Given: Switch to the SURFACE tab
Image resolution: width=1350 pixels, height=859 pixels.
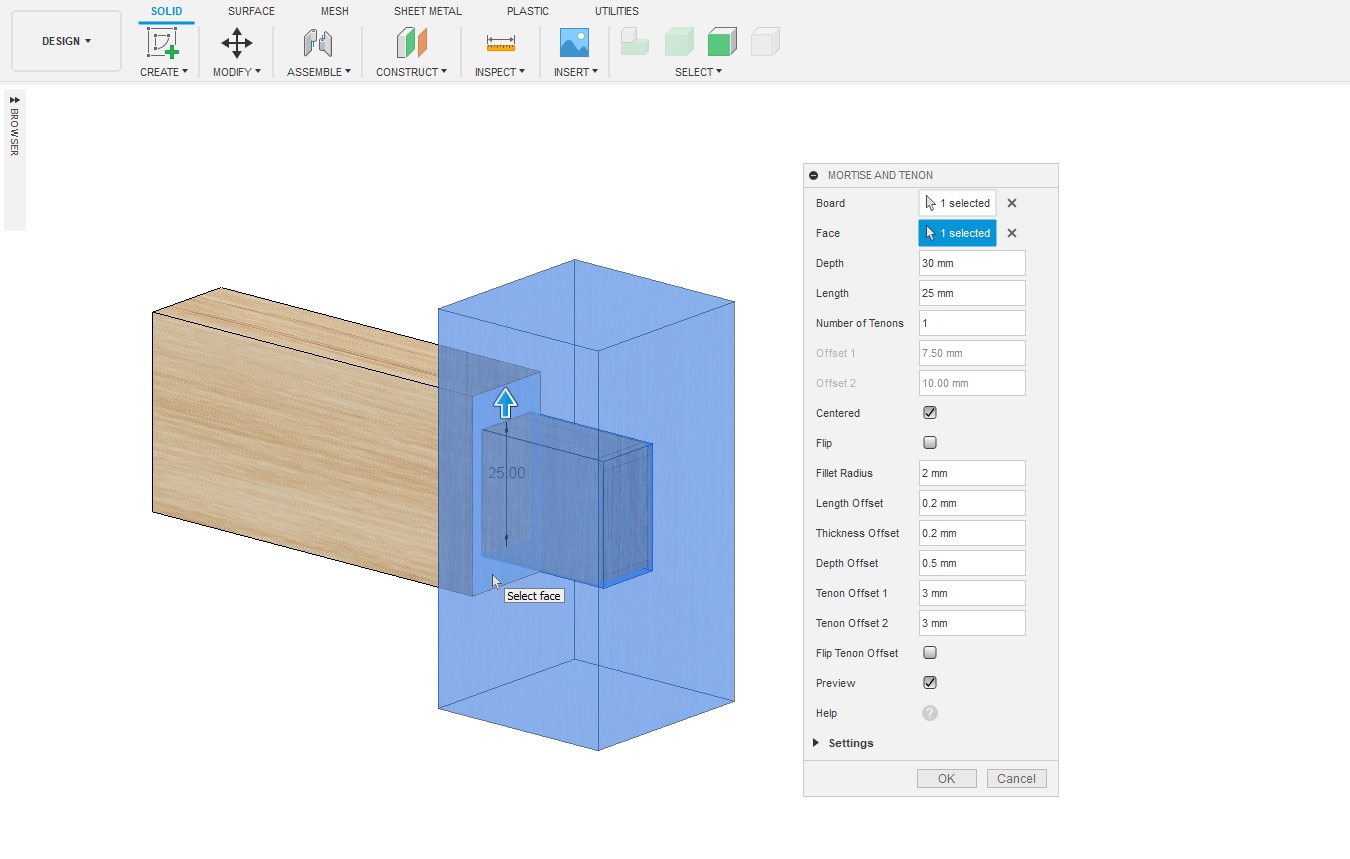Looking at the screenshot, I should (x=251, y=11).
